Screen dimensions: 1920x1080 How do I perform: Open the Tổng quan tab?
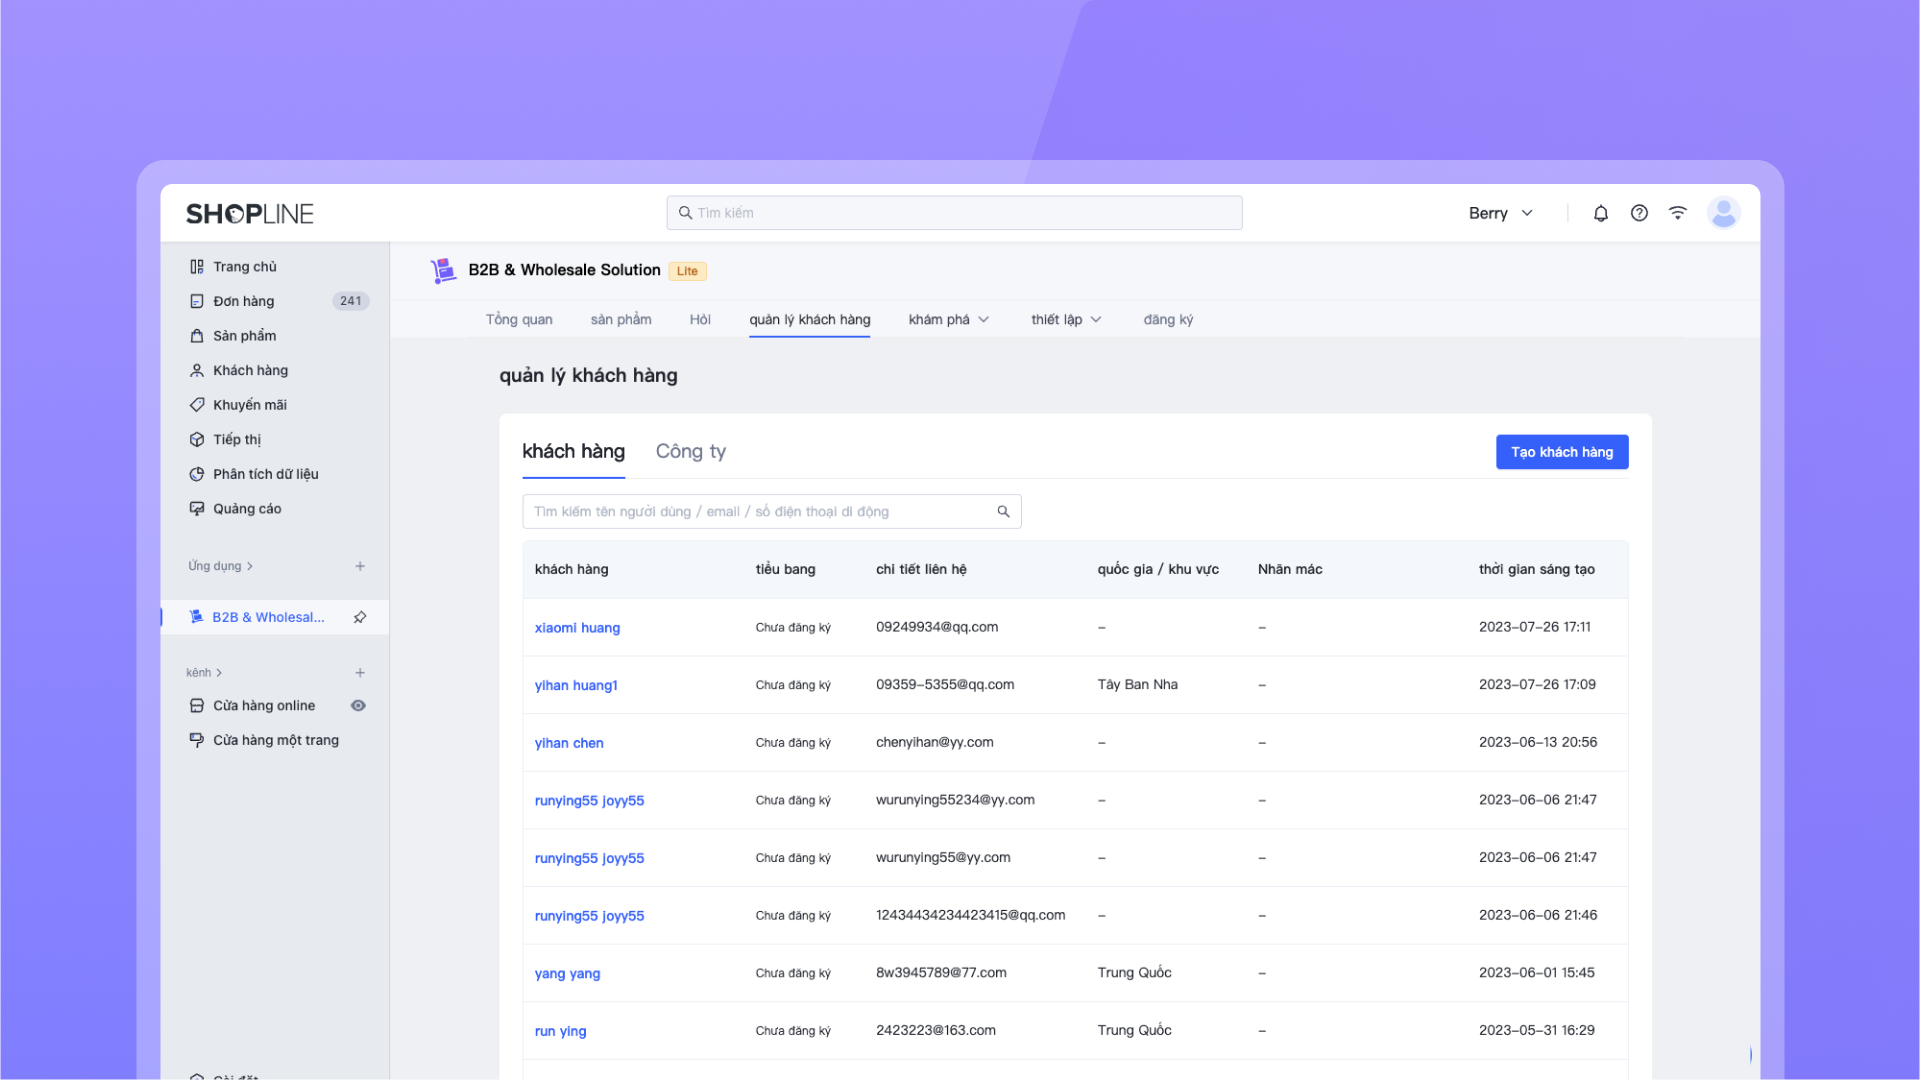[x=519, y=320]
